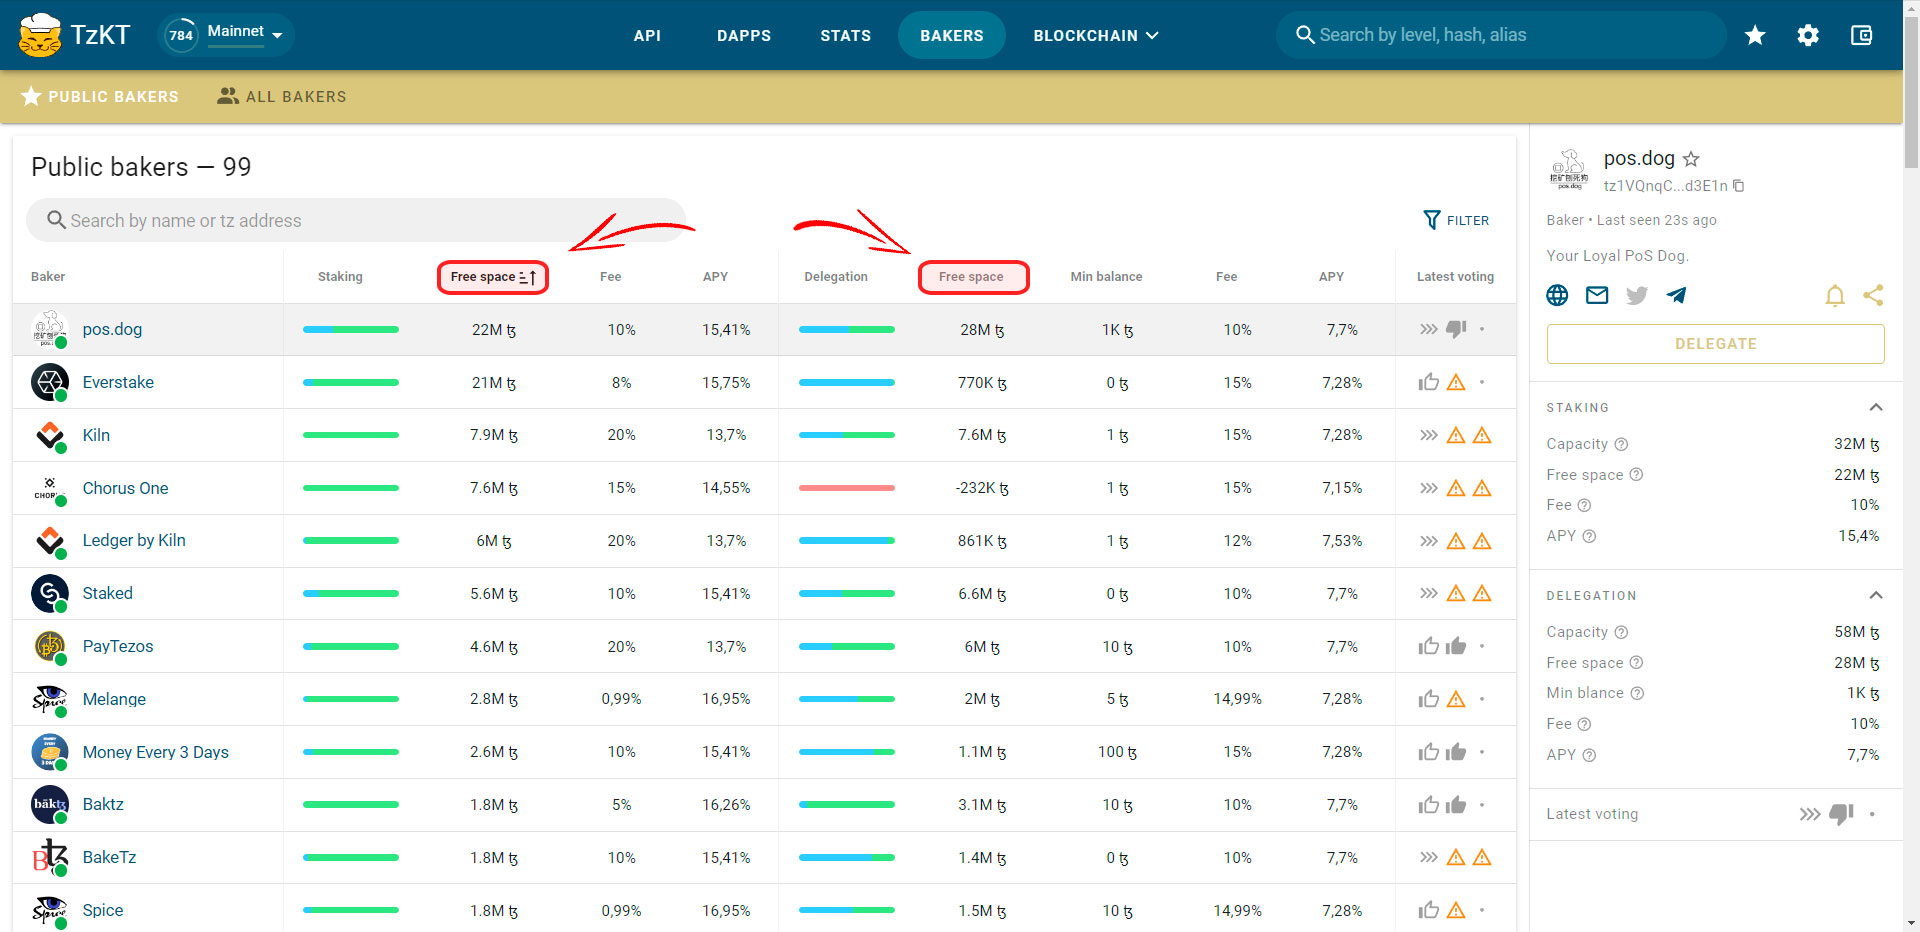Click the level 784 badge
This screenshot has width=1920, height=932.
click(x=181, y=35)
